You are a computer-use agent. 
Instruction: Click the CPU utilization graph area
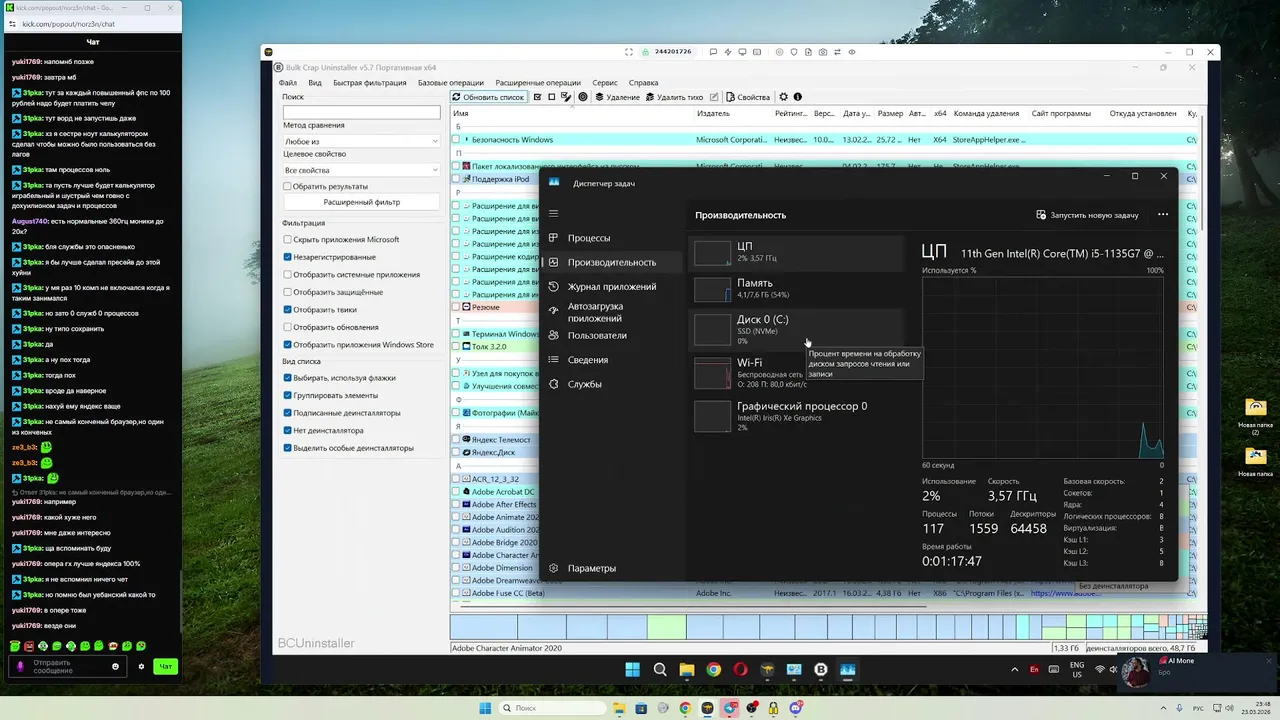[1043, 368]
